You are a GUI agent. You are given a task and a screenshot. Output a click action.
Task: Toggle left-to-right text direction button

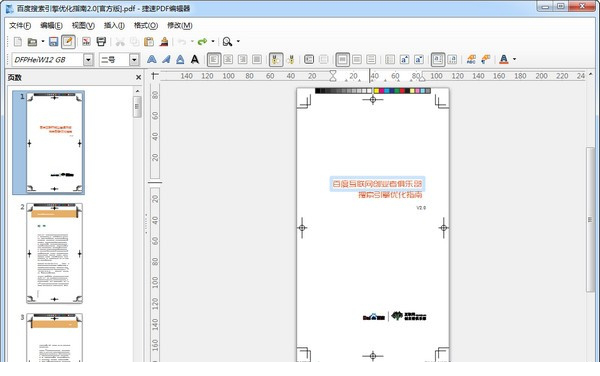(x=276, y=59)
